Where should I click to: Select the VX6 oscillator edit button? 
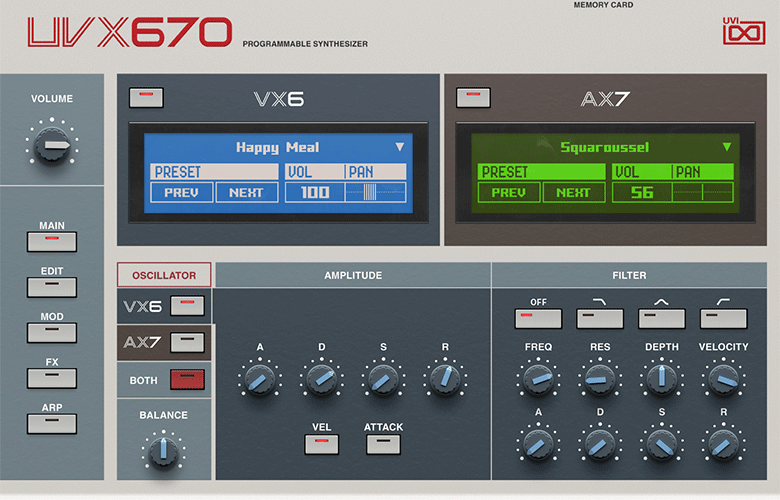[x=187, y=306]
